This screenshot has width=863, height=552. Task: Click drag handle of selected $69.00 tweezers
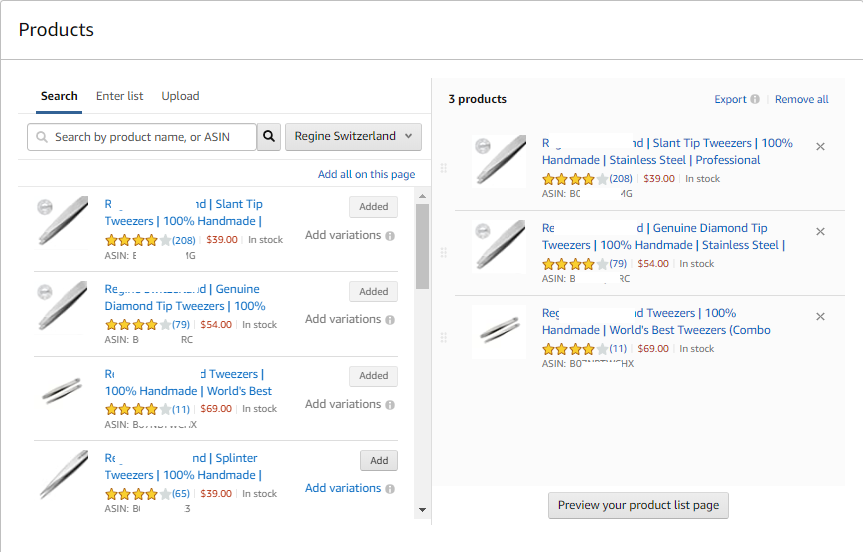pos(444,337)
